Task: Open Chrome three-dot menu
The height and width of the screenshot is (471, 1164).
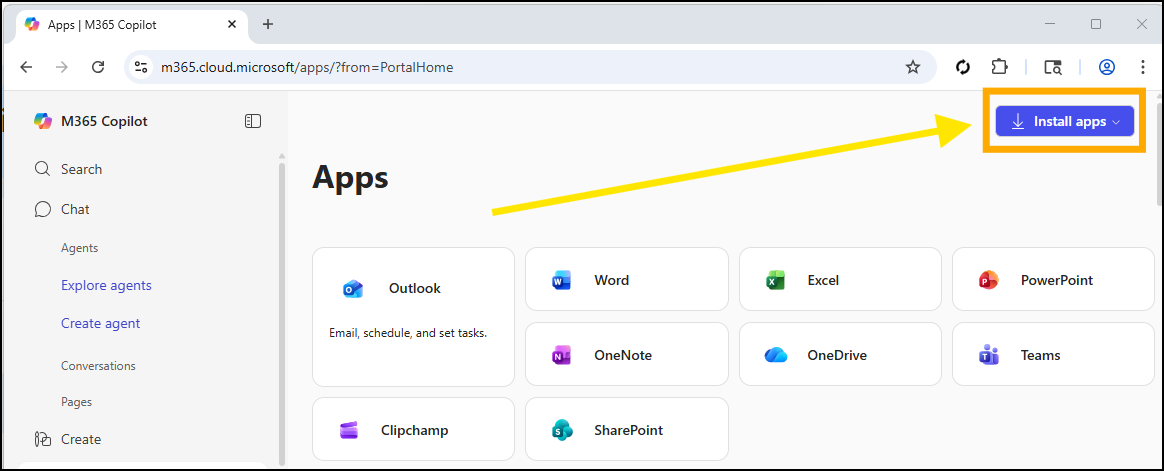Action: [1143, 68]
